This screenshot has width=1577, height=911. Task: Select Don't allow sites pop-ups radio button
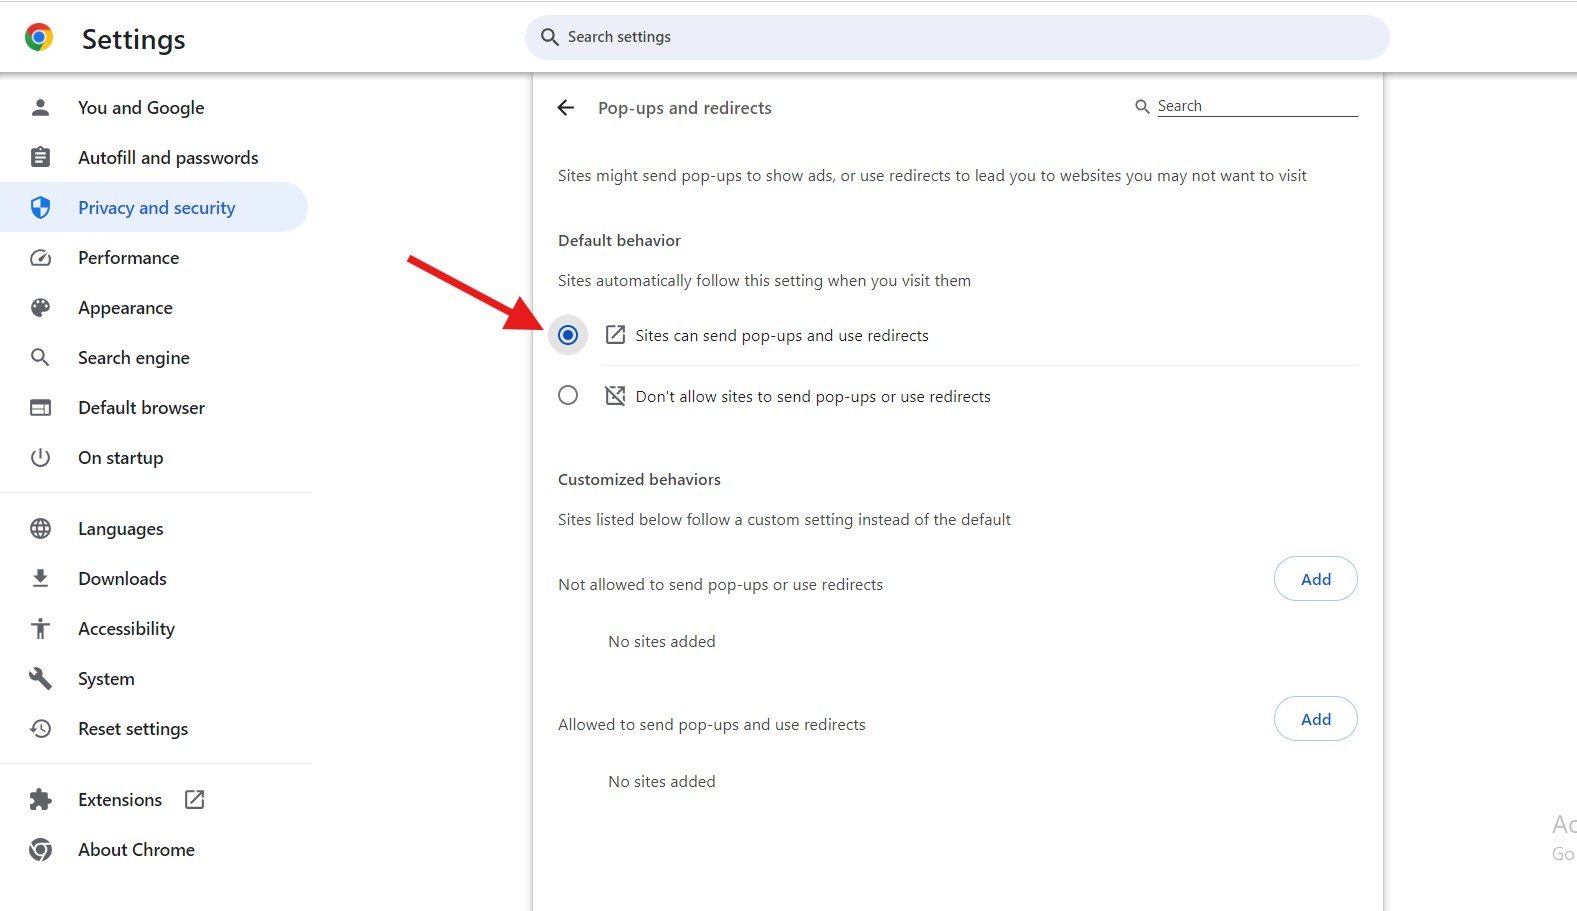point(568,395)
